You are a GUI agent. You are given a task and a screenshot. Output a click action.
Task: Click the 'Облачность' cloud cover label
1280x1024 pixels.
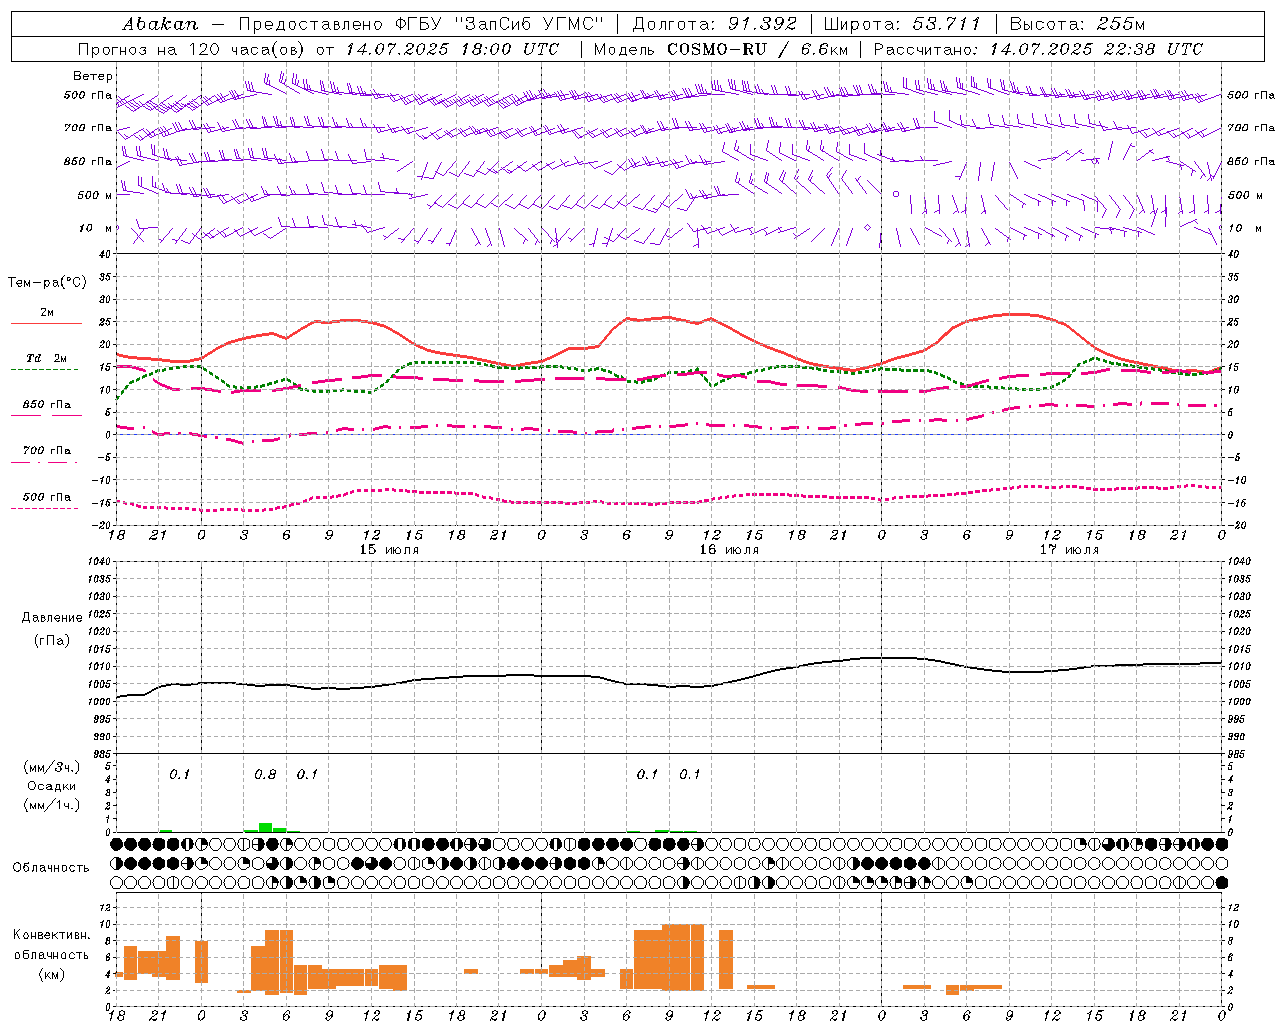51,867
